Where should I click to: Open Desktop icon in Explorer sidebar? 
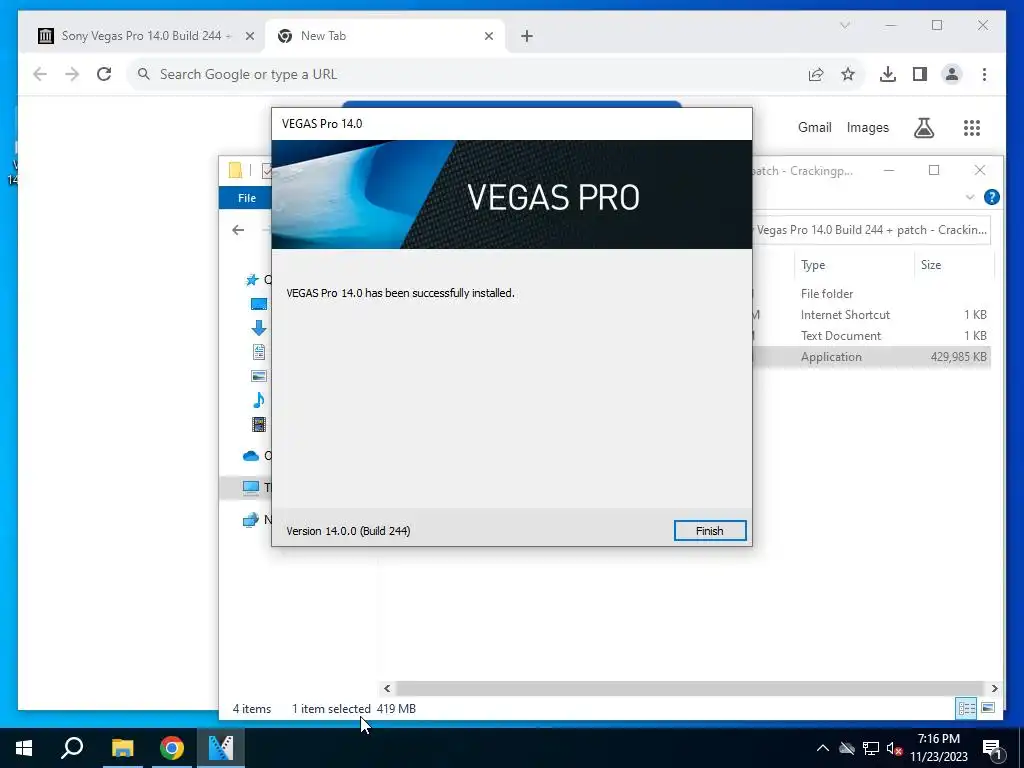pos(259,304)
